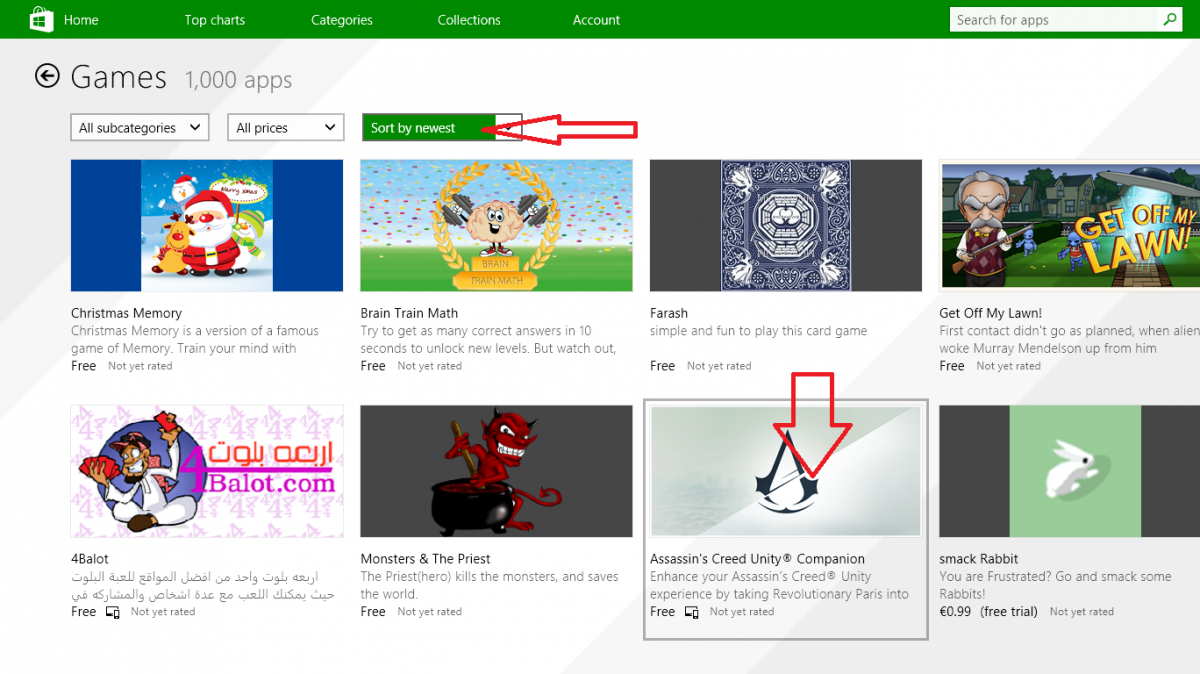The image size is (1200, 674).
Task: Click 'First contact didn't go as planned' text
Action: (x=1069, y=340)
